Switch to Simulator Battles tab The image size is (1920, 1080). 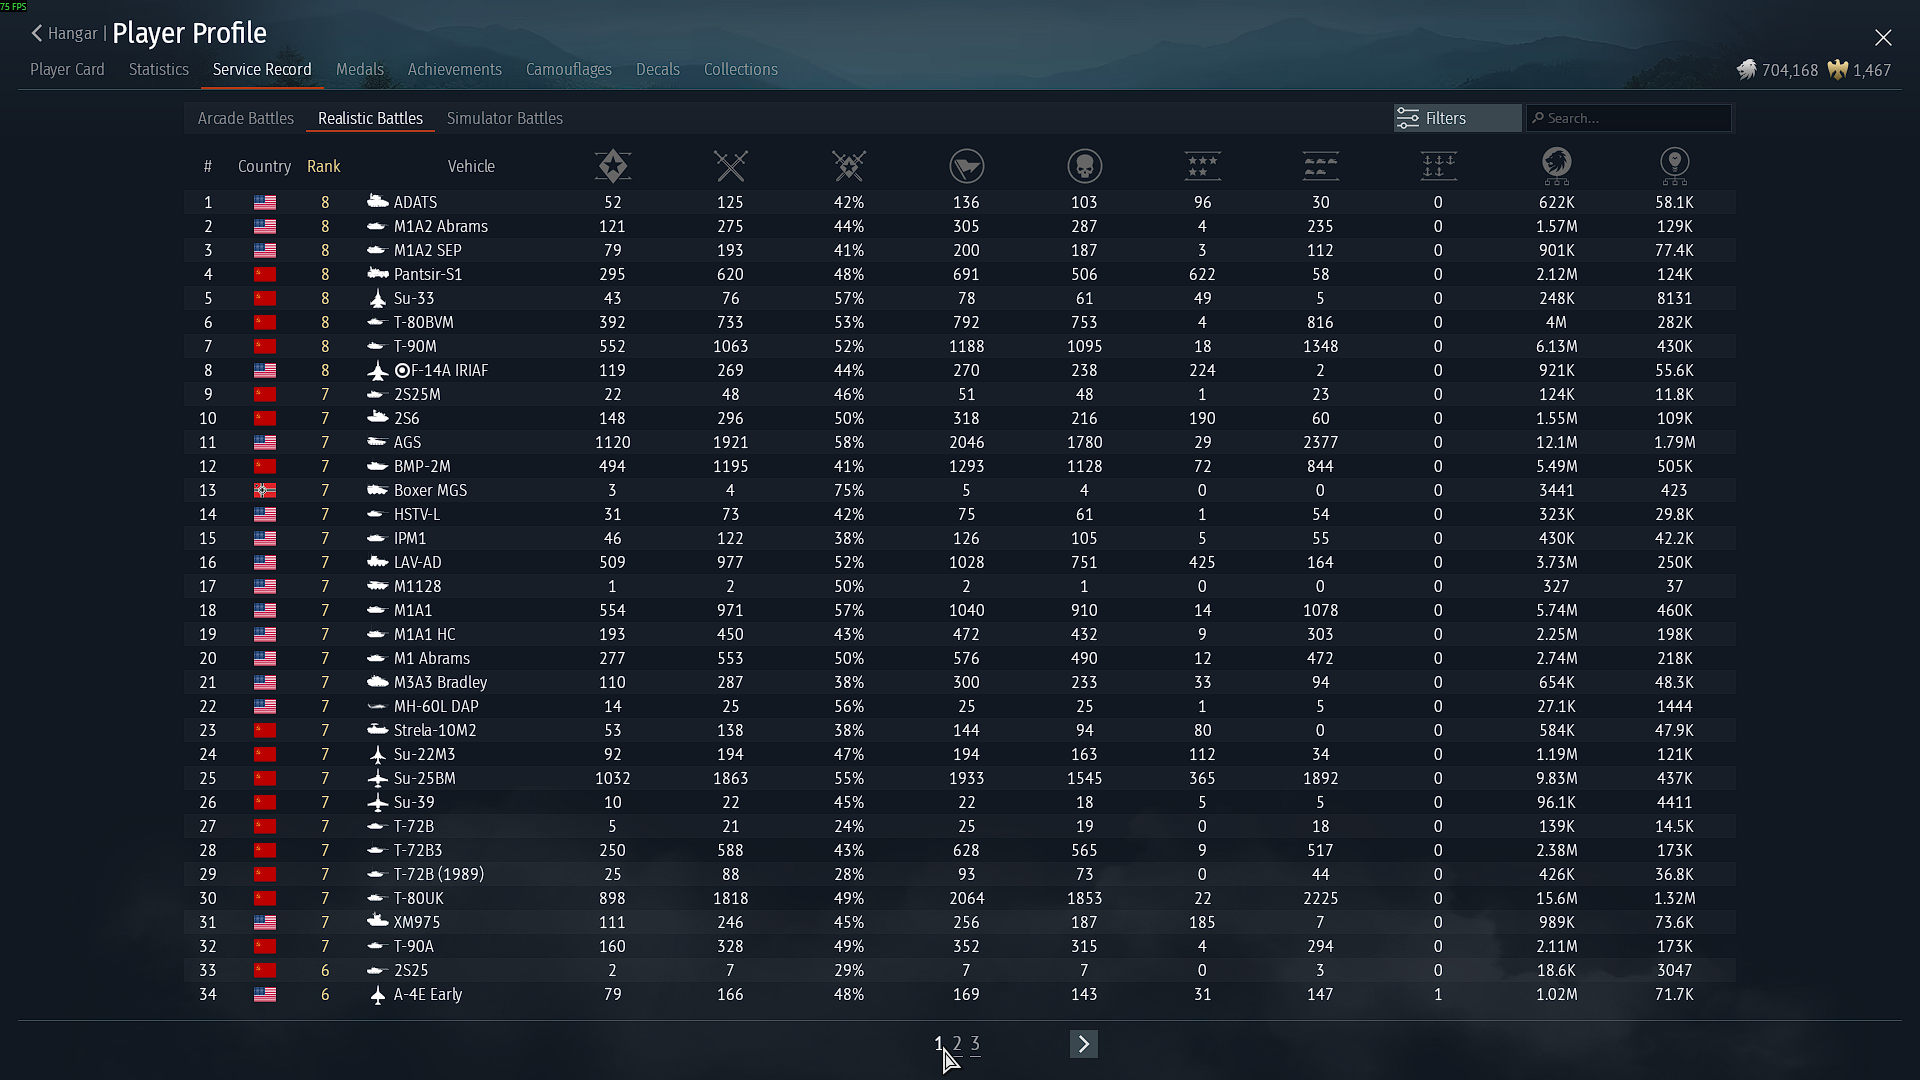(504, 118)
